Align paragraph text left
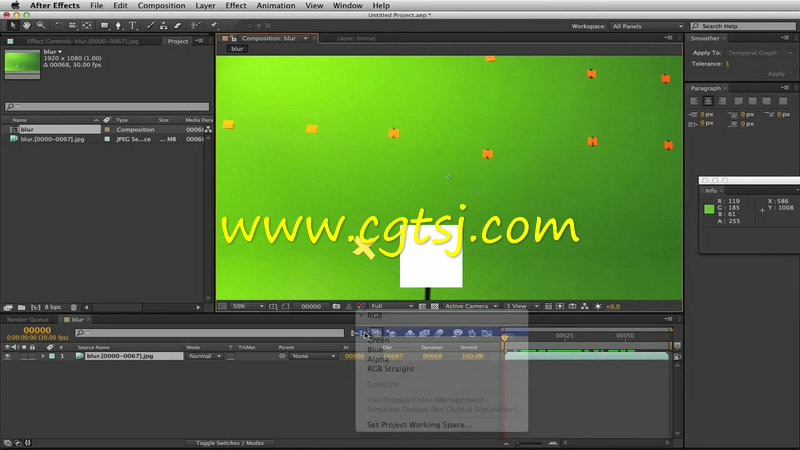Viewport: 800px width, 450px height. [694, 101]
